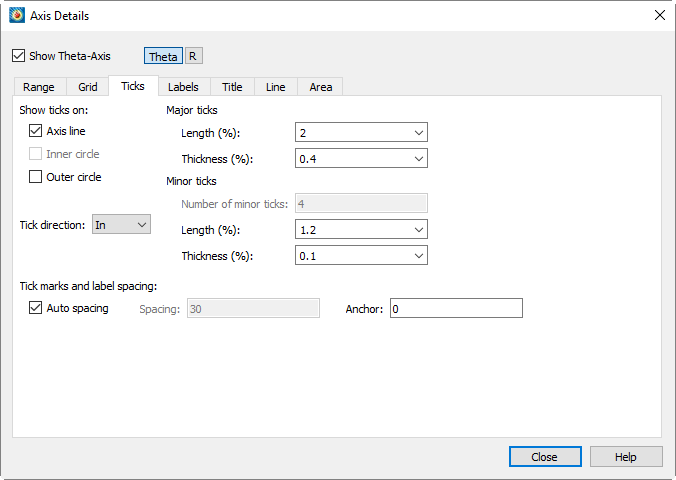Select the Theta axis button
Viewport: 676px width, 480px height.
click(x=163, y=56)
